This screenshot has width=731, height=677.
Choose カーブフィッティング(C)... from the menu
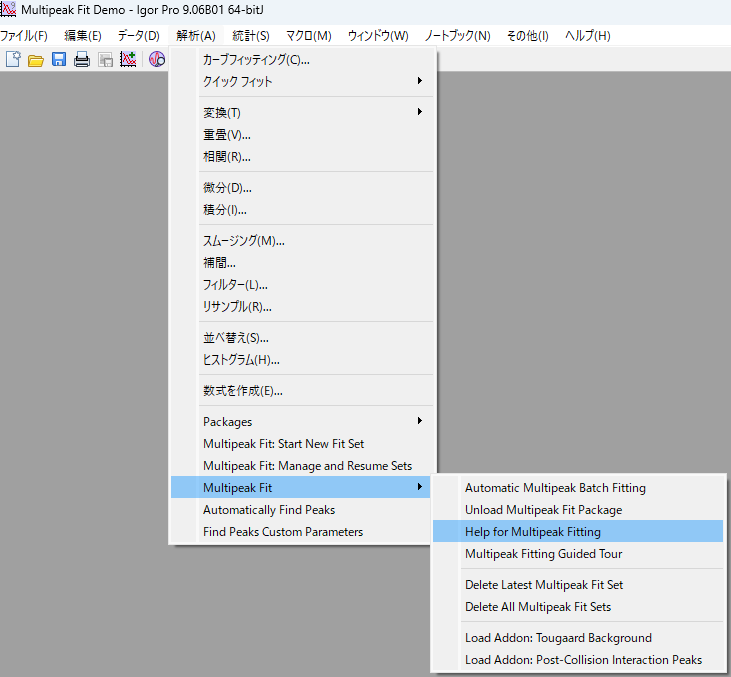pyautogui.click(x=302, y=60)
